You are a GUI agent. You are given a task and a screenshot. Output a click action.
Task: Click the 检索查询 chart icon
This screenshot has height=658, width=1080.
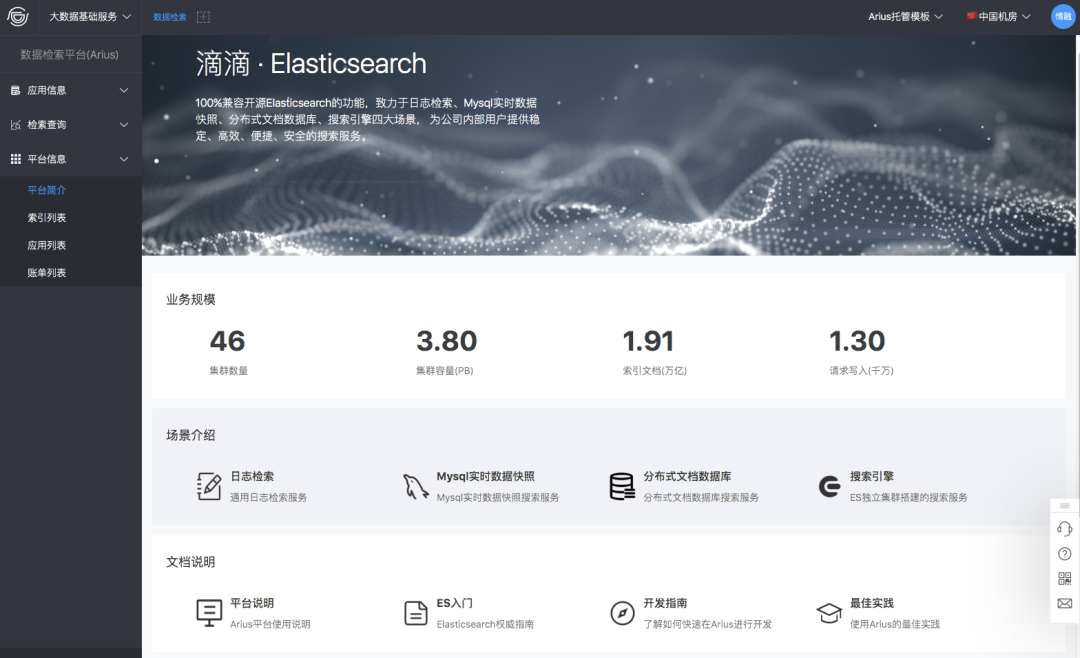(16, 125)
